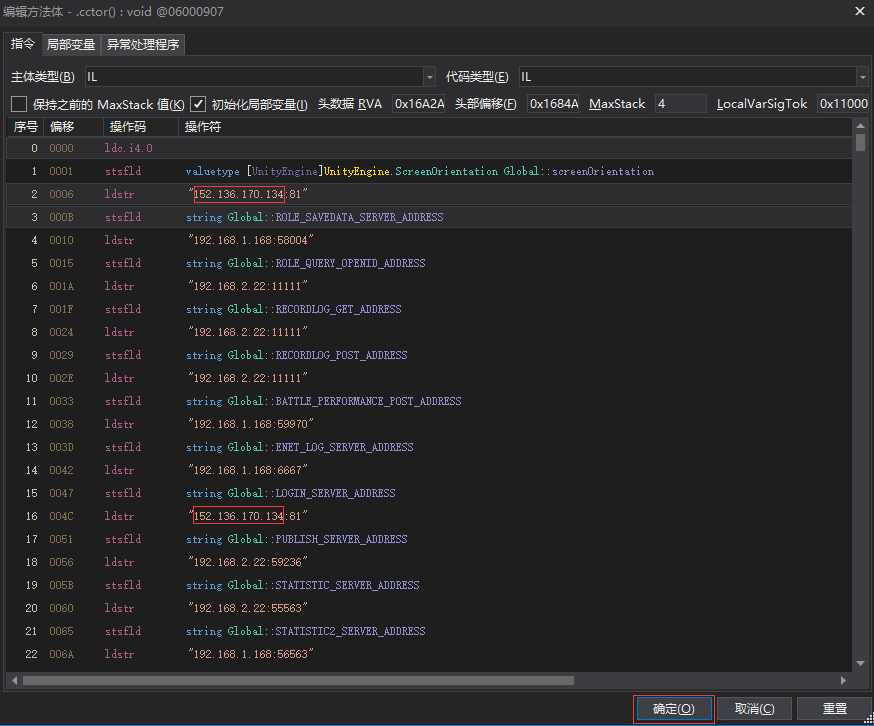Image resolution: width=874 pixels, height=726 pixels.
Task: Click the LocalVarSigTok field
Action: 842,104
